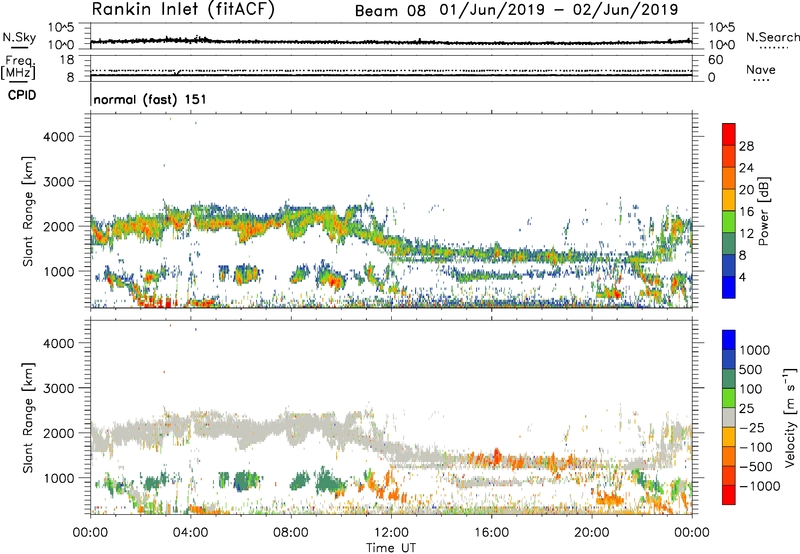Click the 'N.Sky' legend label
Image resolution: width=800 pixels, height=554 pixels.
click(x=19, y=37)
